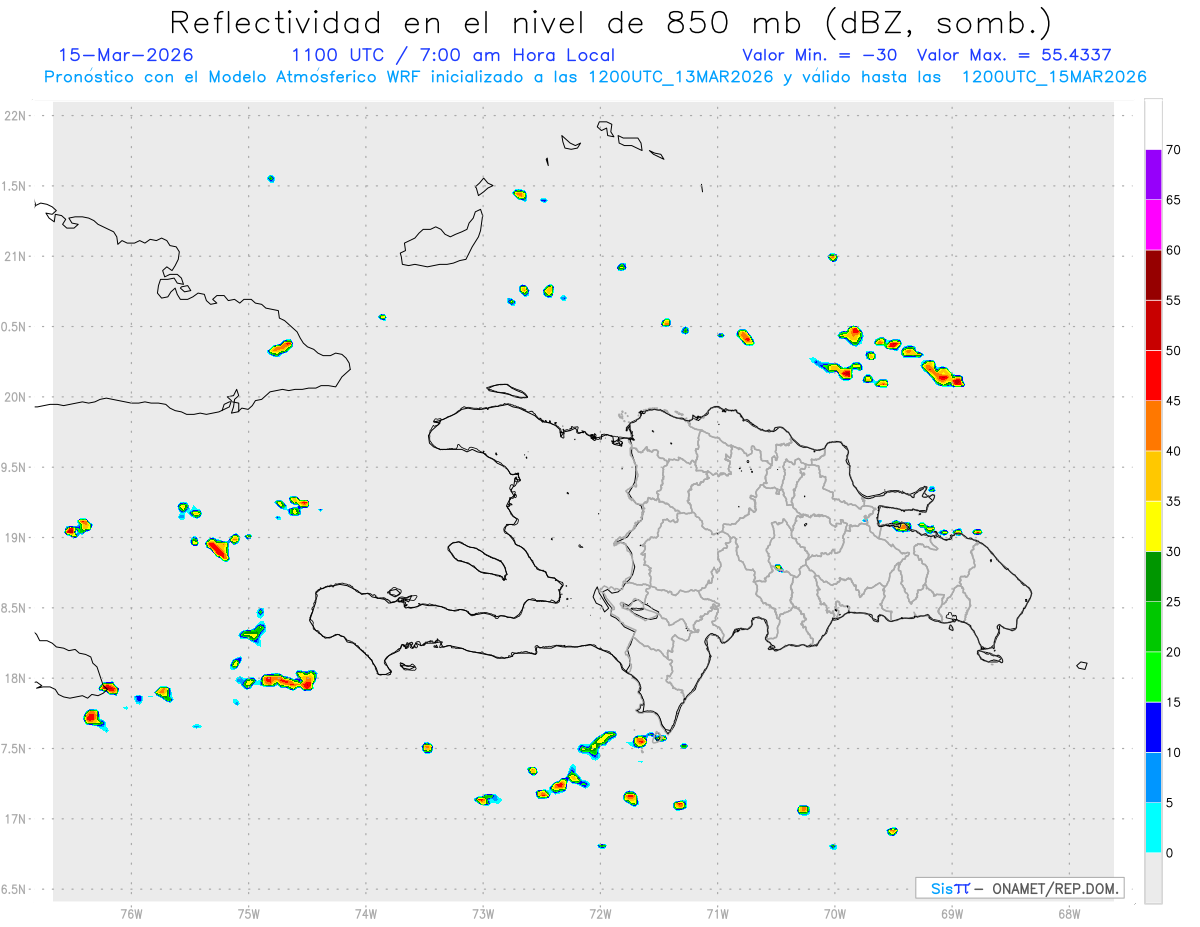
Task: Click the gold 35-40 dBZ colorbar segment
Action: (1153, 476)
